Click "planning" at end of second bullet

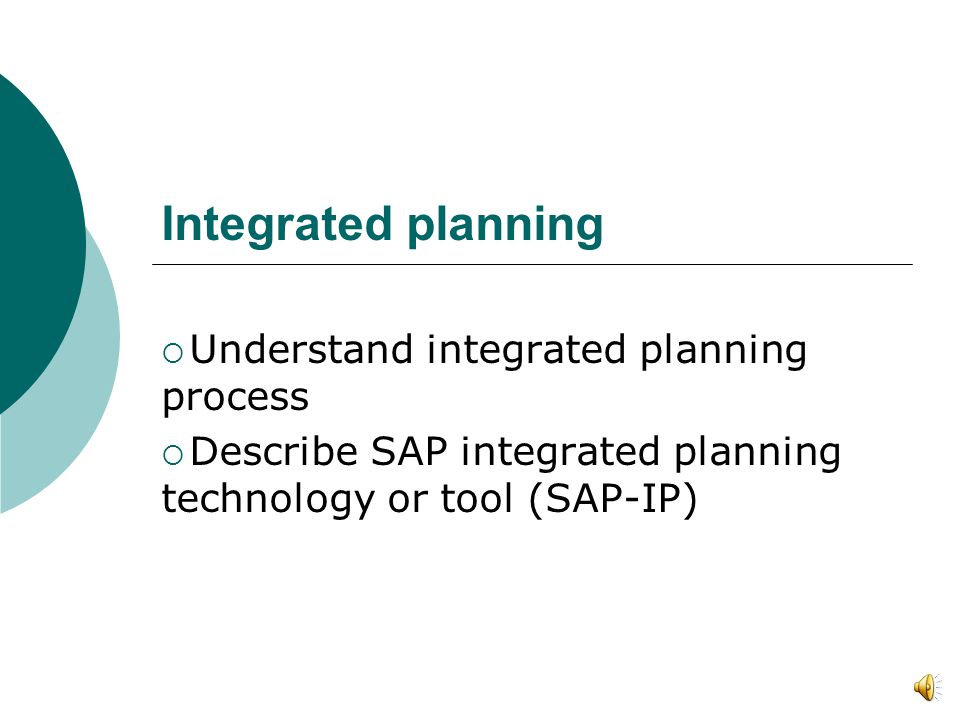coord(757,454)
